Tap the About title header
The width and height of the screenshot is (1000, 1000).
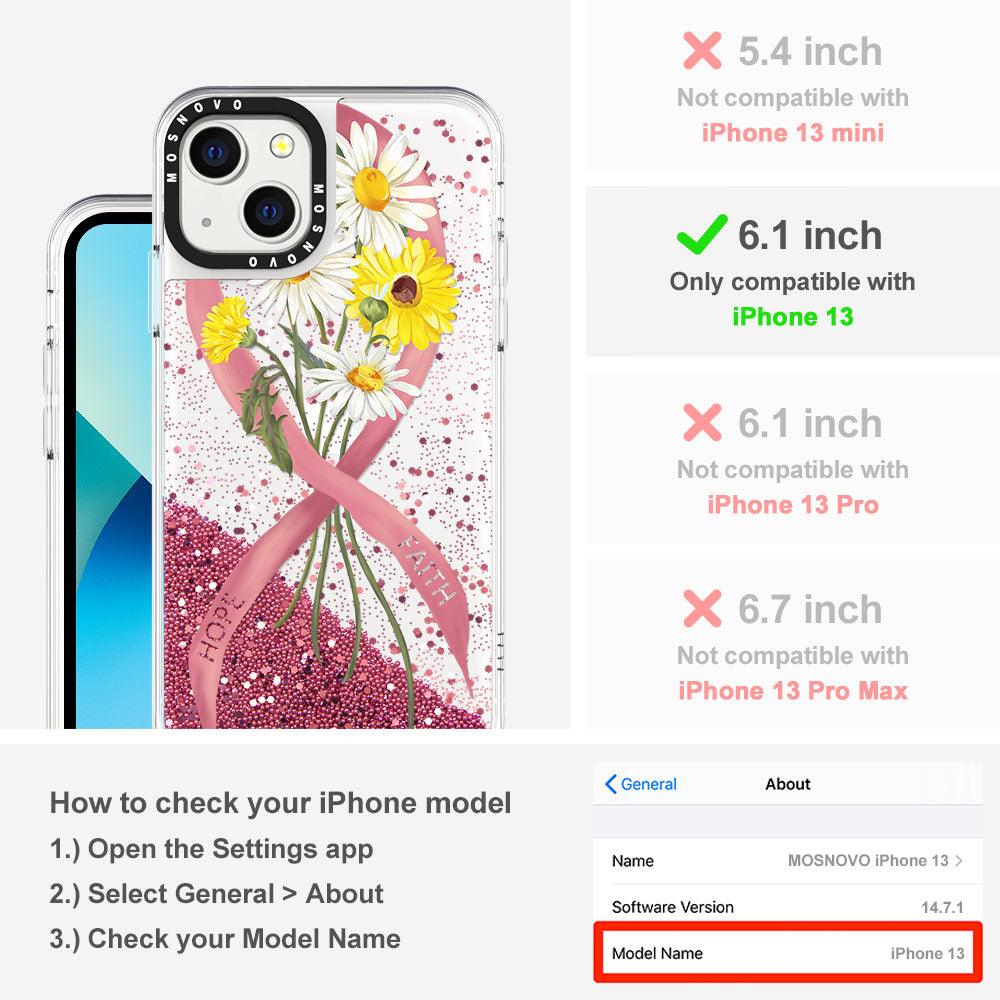[788, 784]
